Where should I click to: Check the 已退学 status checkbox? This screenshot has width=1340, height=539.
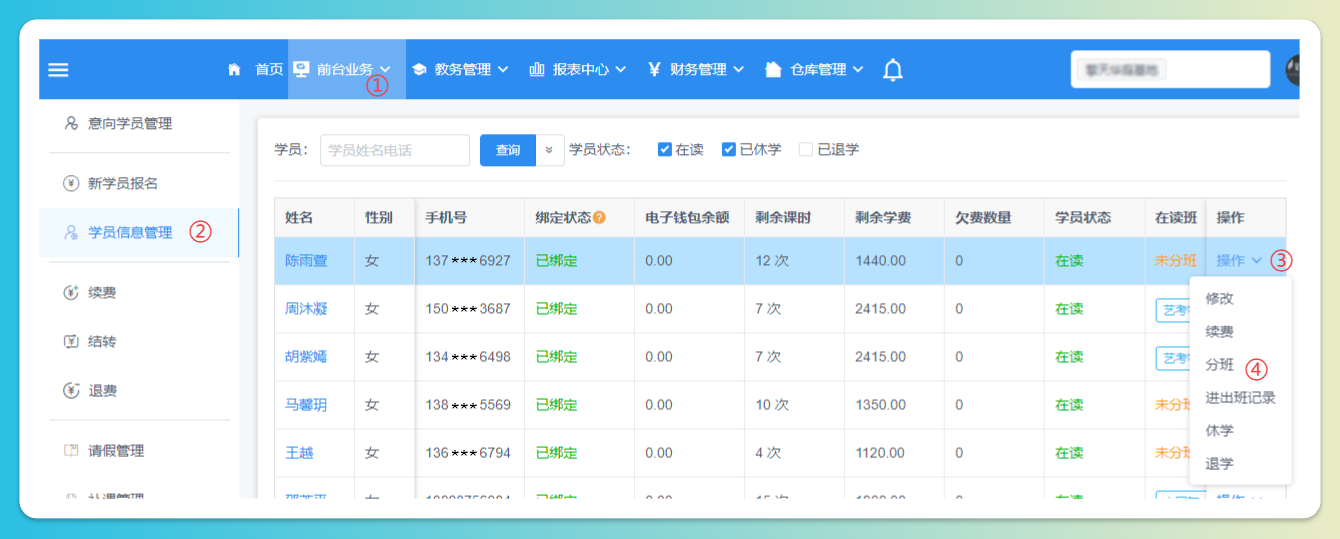805,149
